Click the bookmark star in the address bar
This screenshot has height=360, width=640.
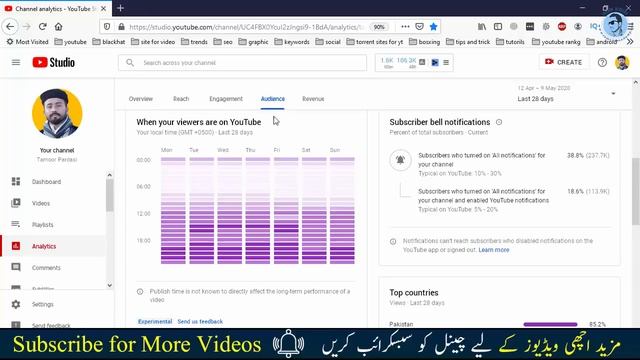[x=433, y=27]
